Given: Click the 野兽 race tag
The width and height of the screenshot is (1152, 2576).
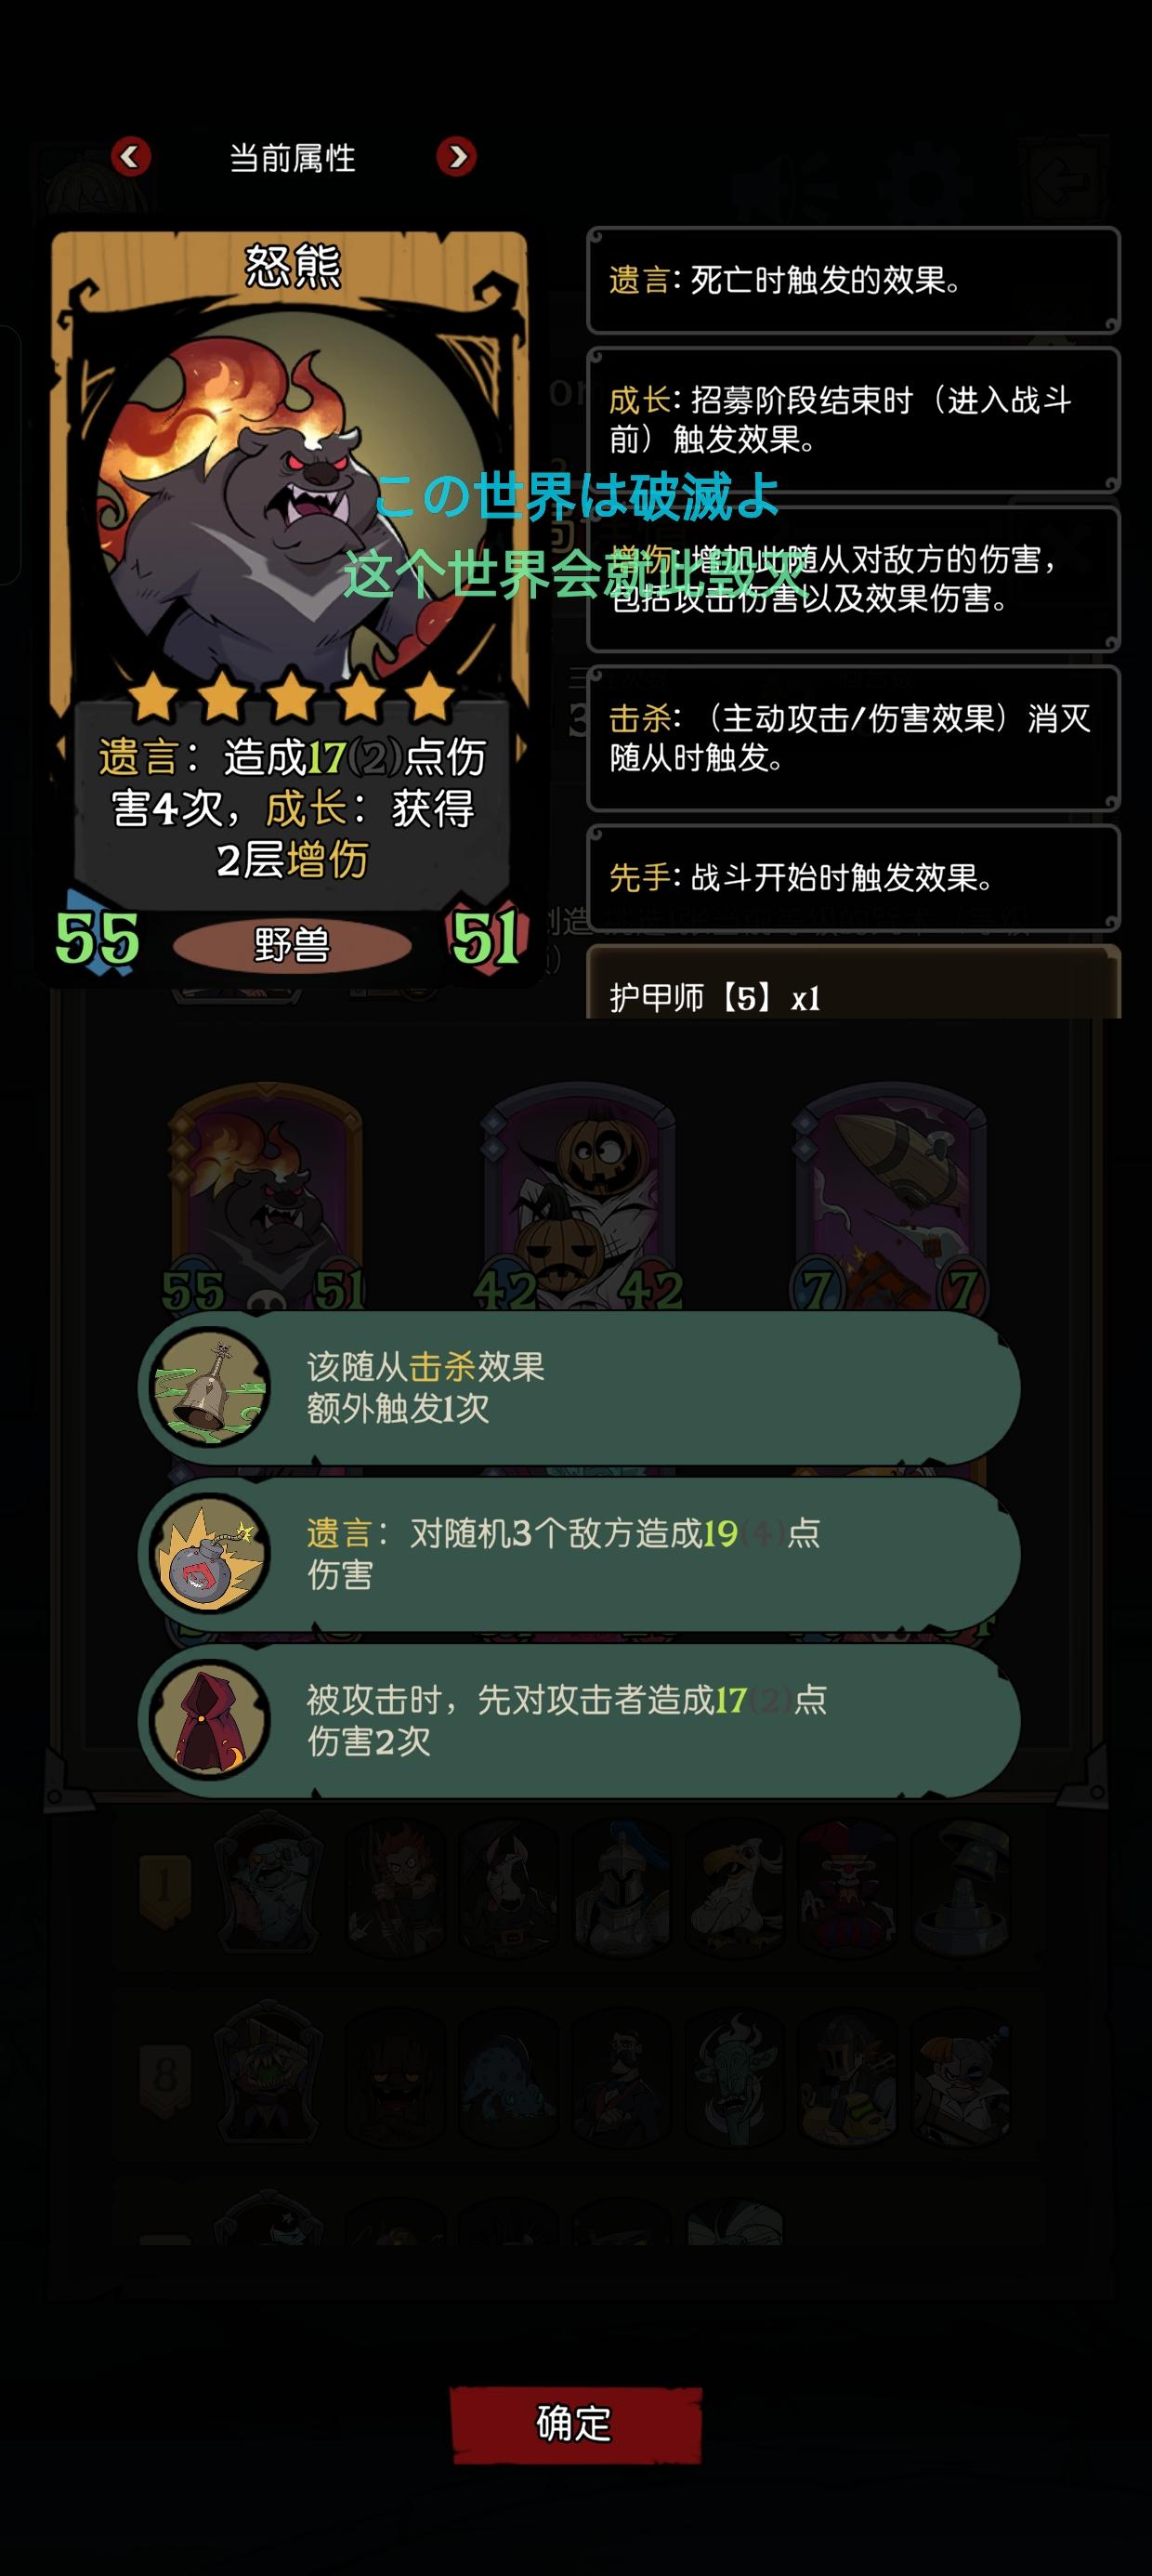Looking at the screenshot, I should click(292, 944).
